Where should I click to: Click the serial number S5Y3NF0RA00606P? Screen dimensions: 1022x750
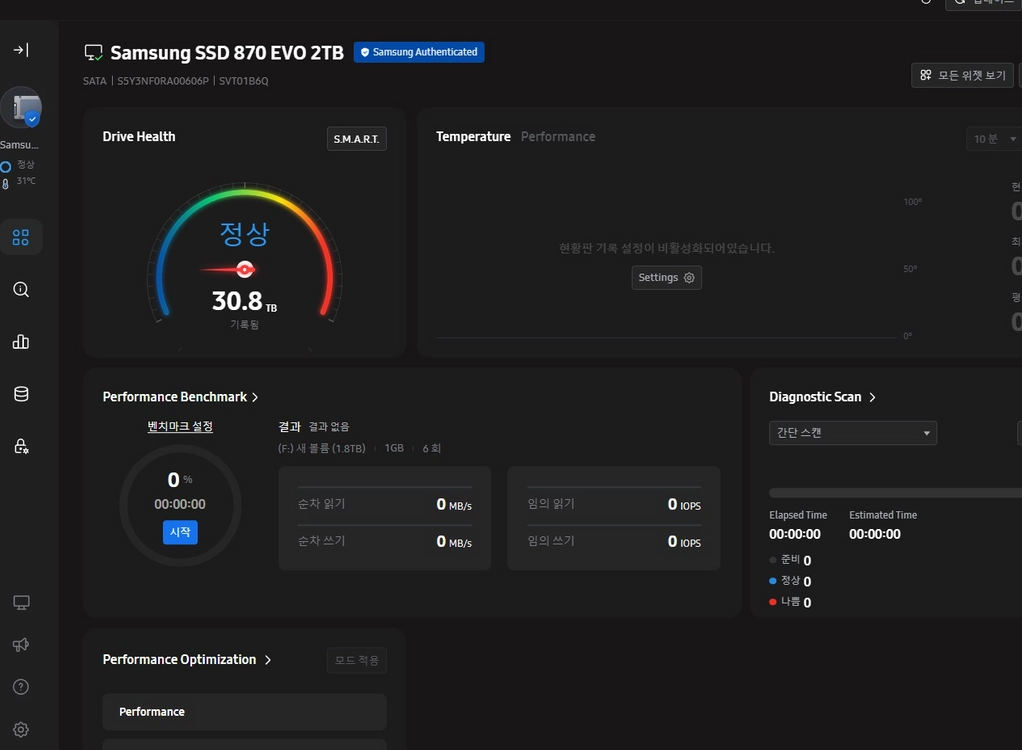coord(163,81)
